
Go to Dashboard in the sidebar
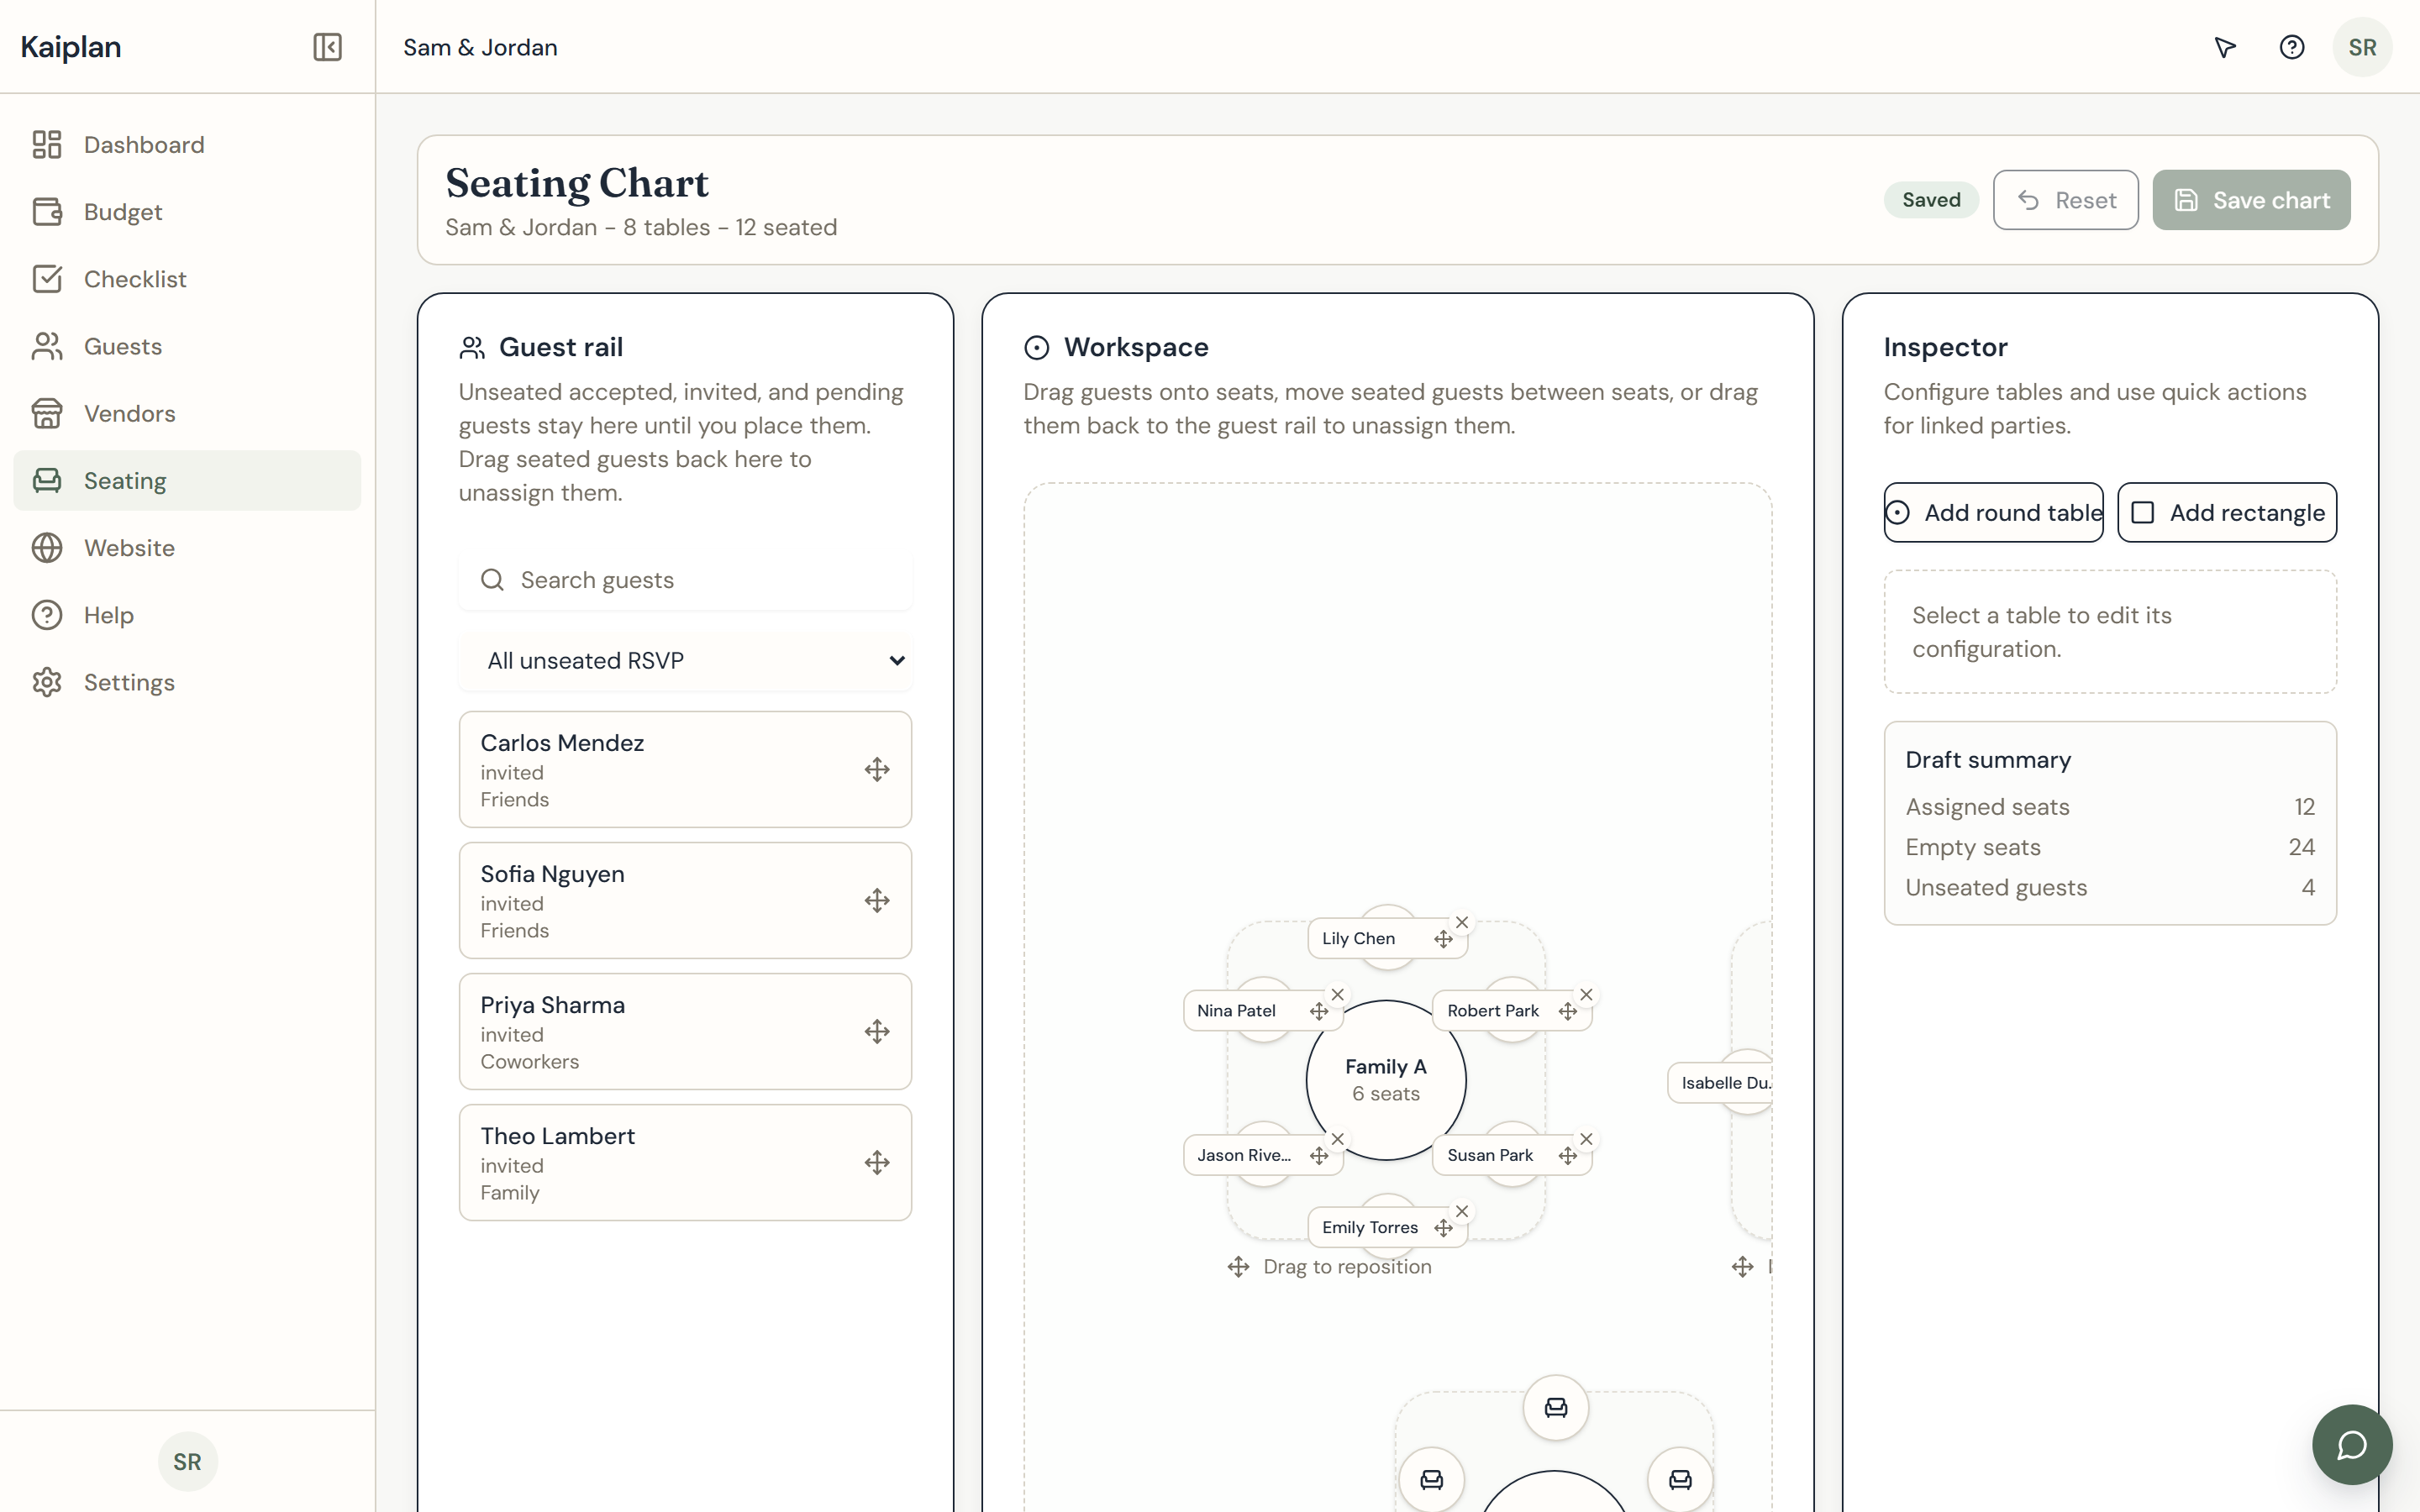(187, 145)
